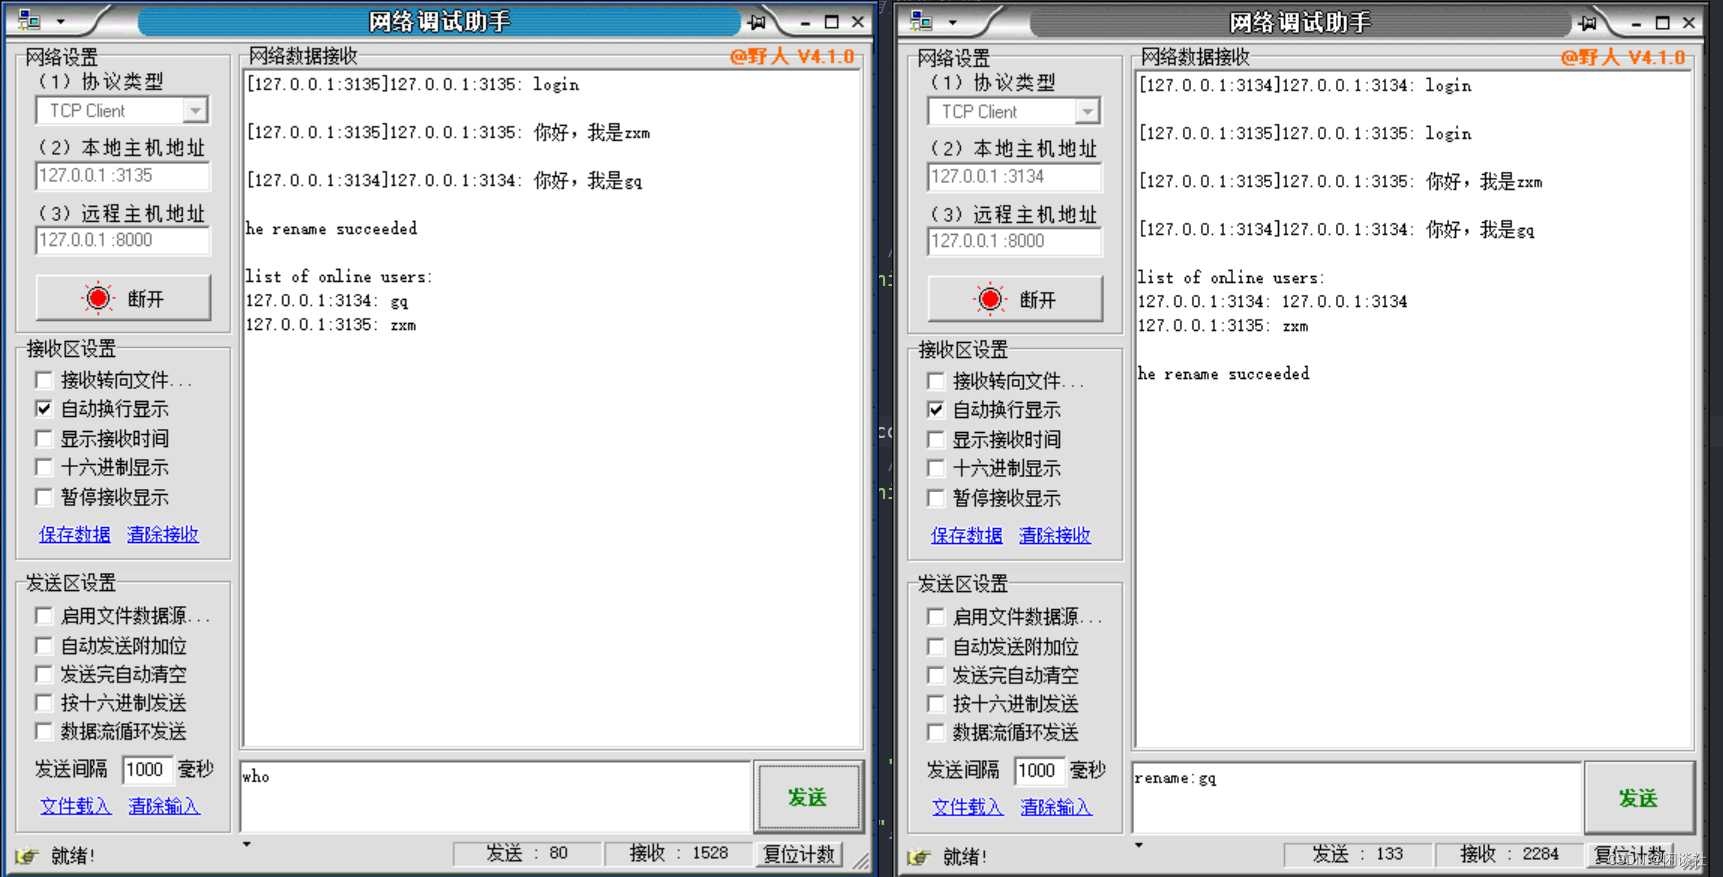1723x877 pixels.
Task: Enable 按十六进制发送 in left window
Action: 44,703
